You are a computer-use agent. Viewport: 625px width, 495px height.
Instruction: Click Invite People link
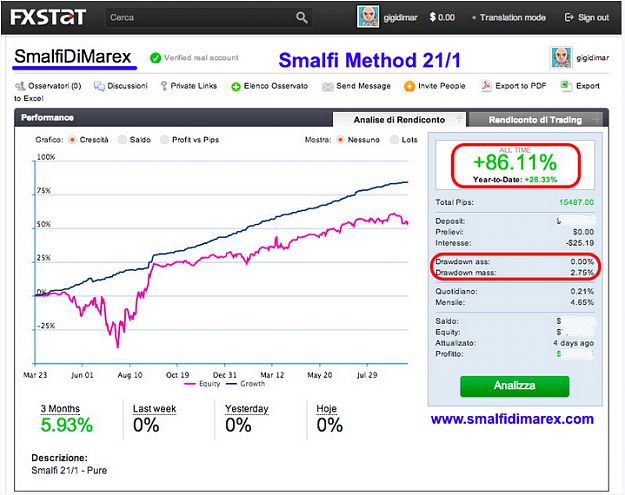(442, 86)
